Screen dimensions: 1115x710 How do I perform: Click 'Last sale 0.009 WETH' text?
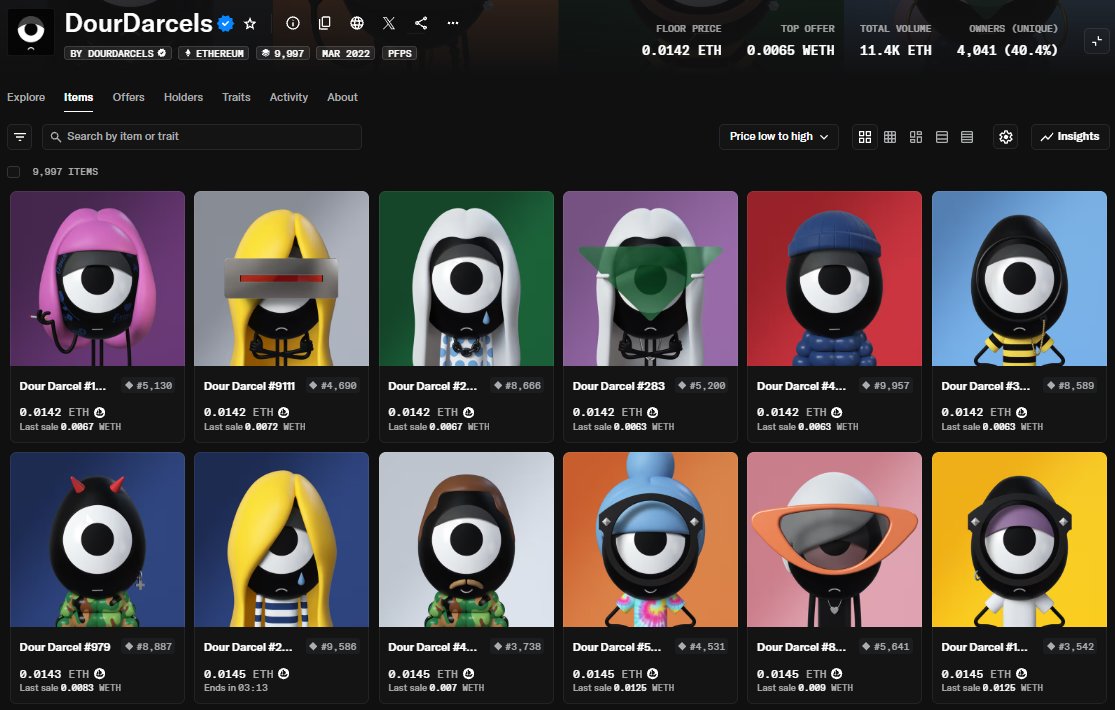804,688
